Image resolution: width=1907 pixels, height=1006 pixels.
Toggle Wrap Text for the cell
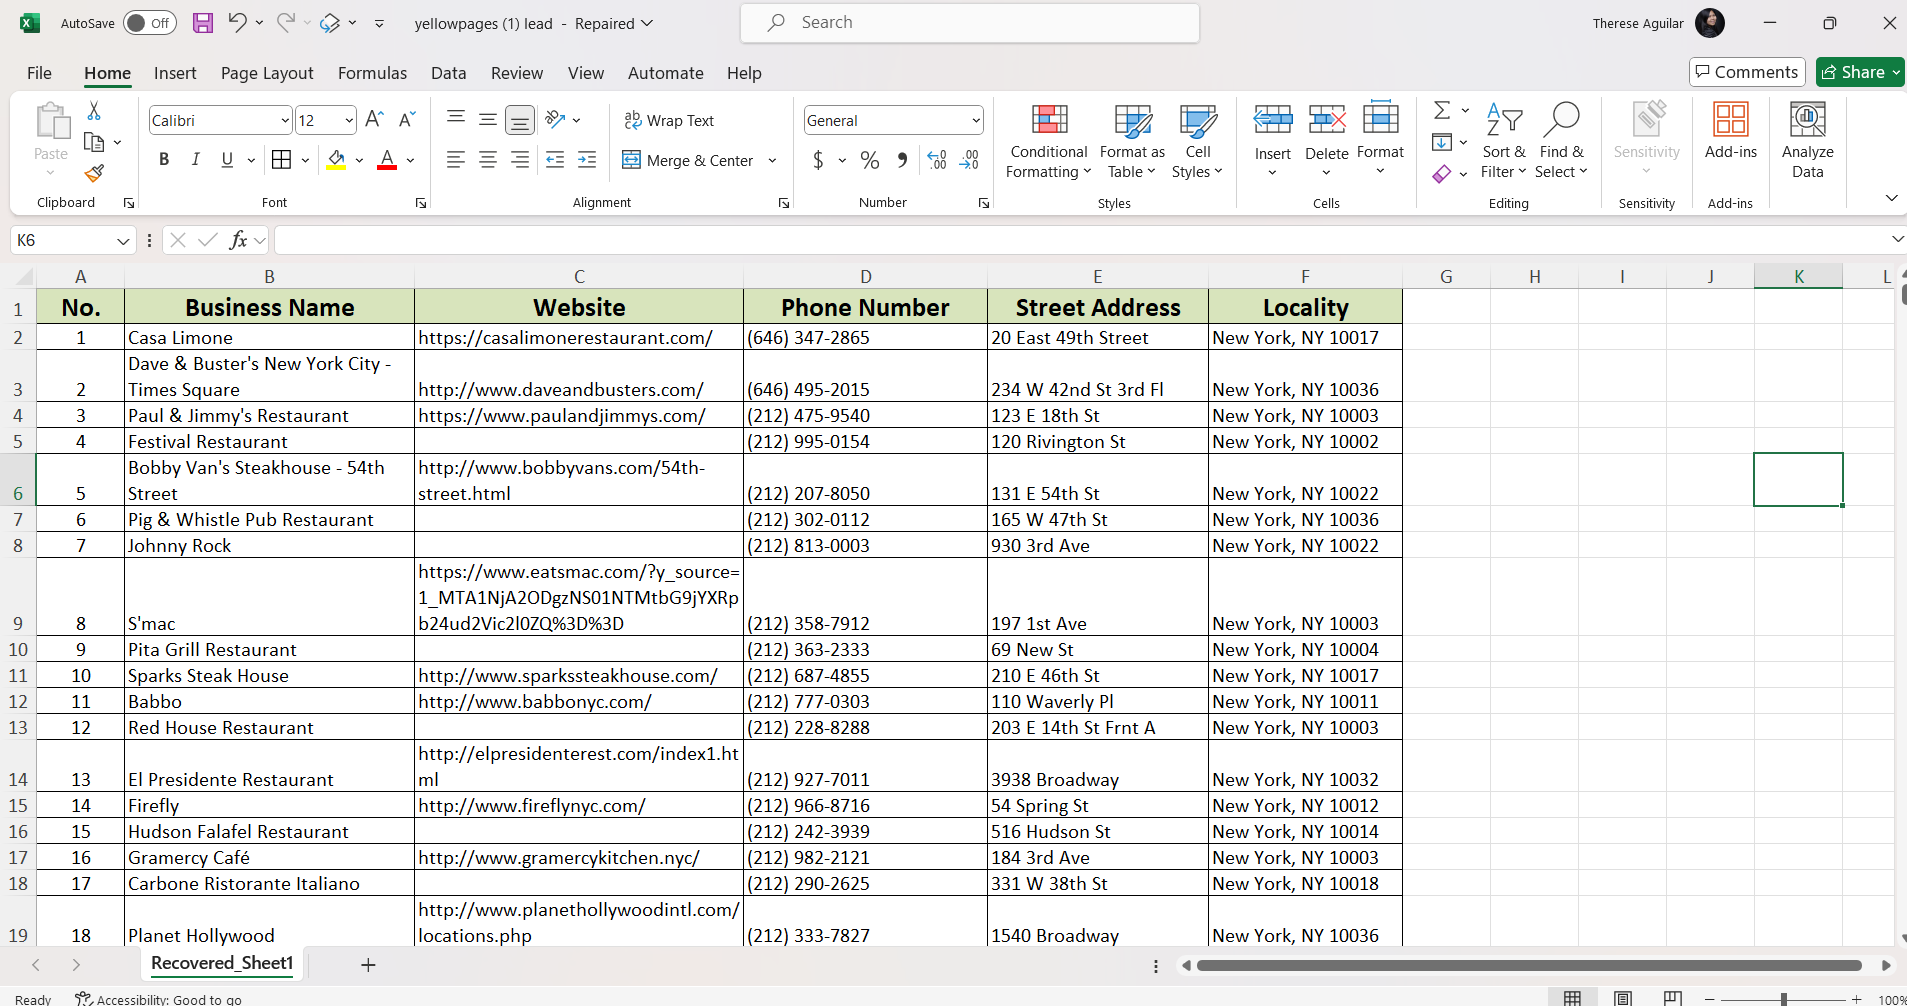pyautogui.click(x=669, y=120)
